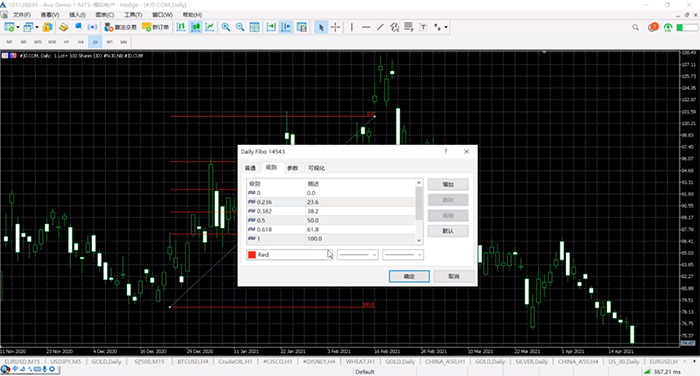
Task: Click the yellow Market Watch toolbar icon
Action: point(47,27)
